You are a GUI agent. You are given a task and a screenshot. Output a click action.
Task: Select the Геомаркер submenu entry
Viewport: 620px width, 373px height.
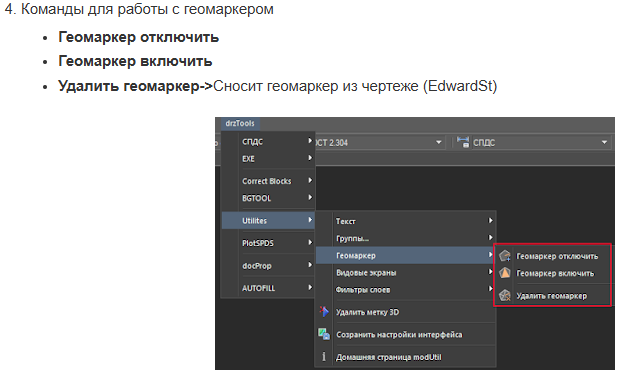[x=405, y=256]
